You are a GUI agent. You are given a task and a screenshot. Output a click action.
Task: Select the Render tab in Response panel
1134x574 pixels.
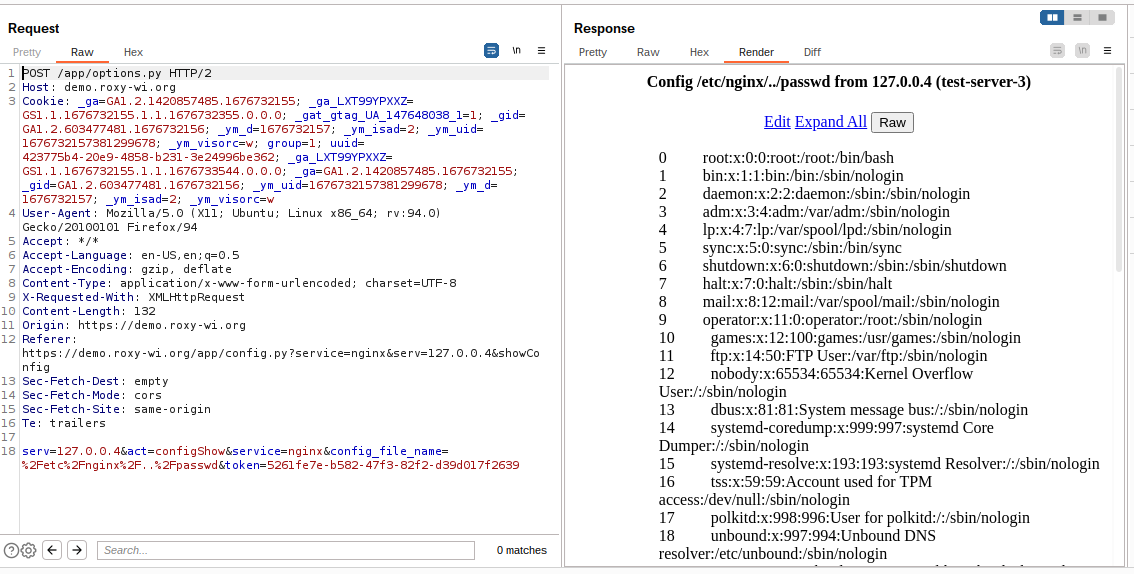click(x=756, y=52)
